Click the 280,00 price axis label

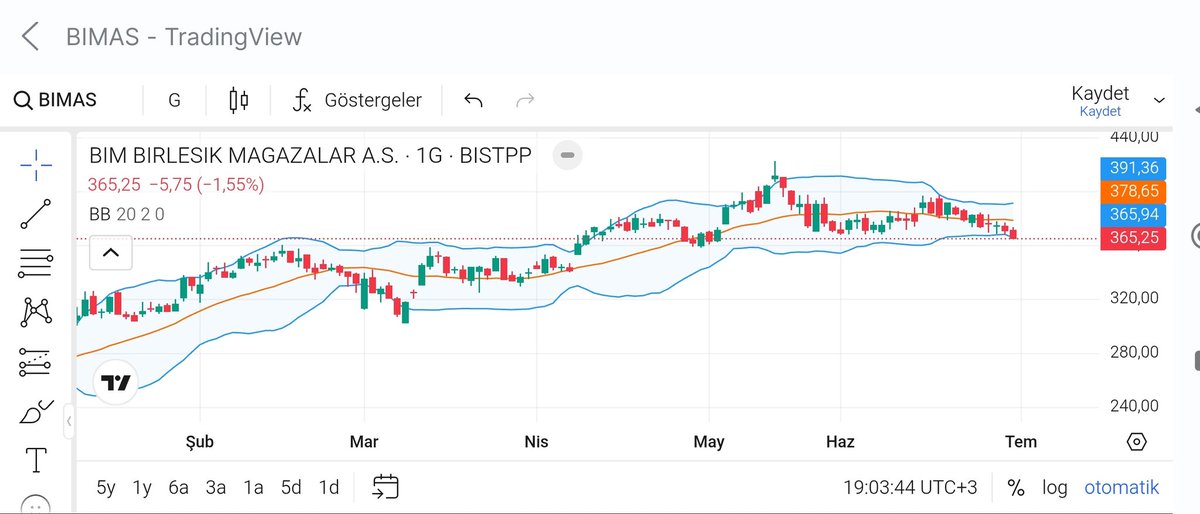point(1134,352)
